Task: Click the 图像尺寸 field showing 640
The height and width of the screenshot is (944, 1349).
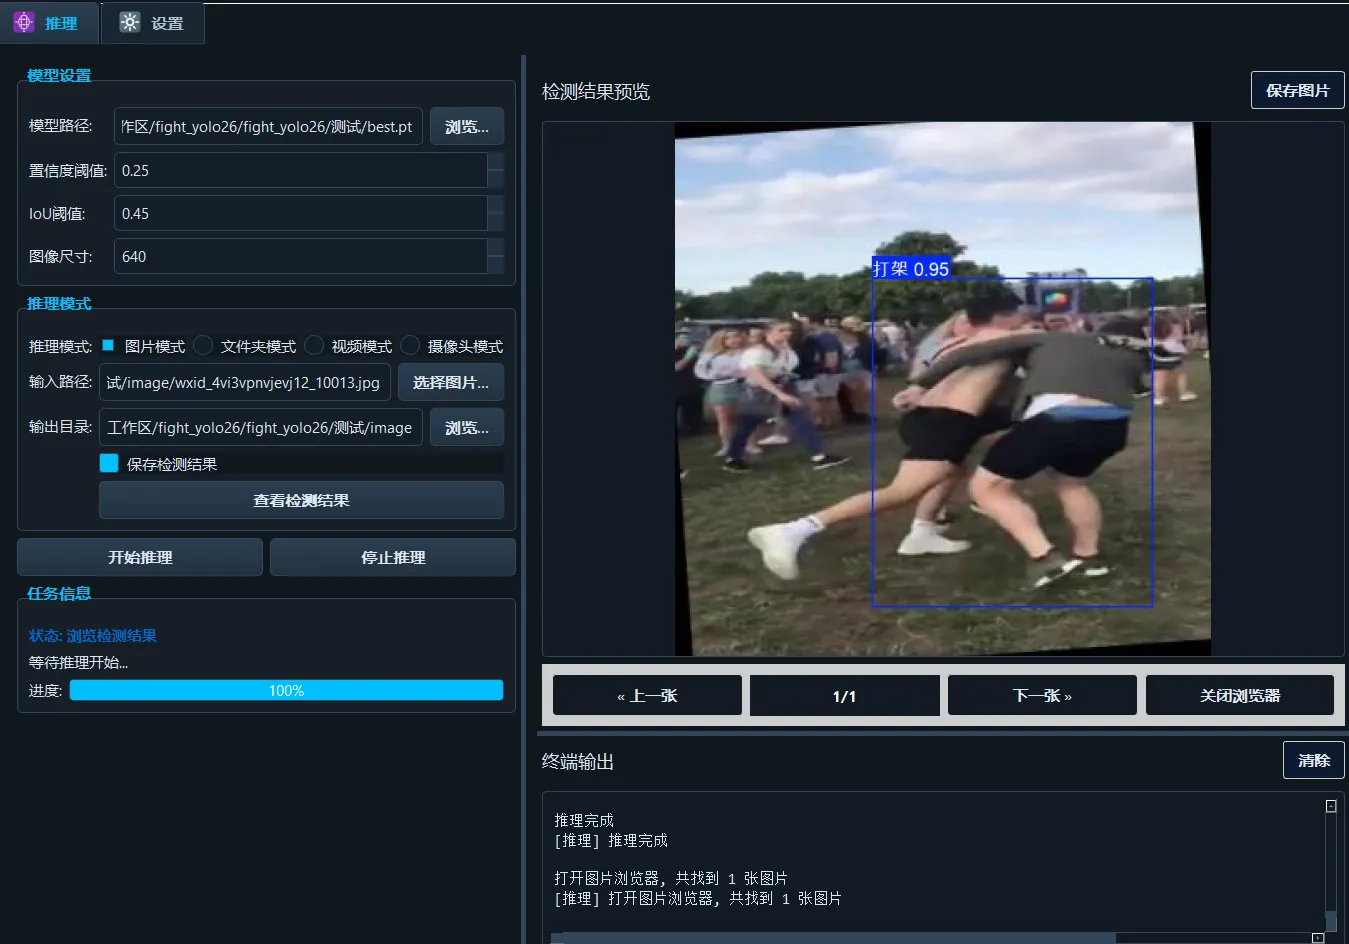Action: (x=301, y=257)
